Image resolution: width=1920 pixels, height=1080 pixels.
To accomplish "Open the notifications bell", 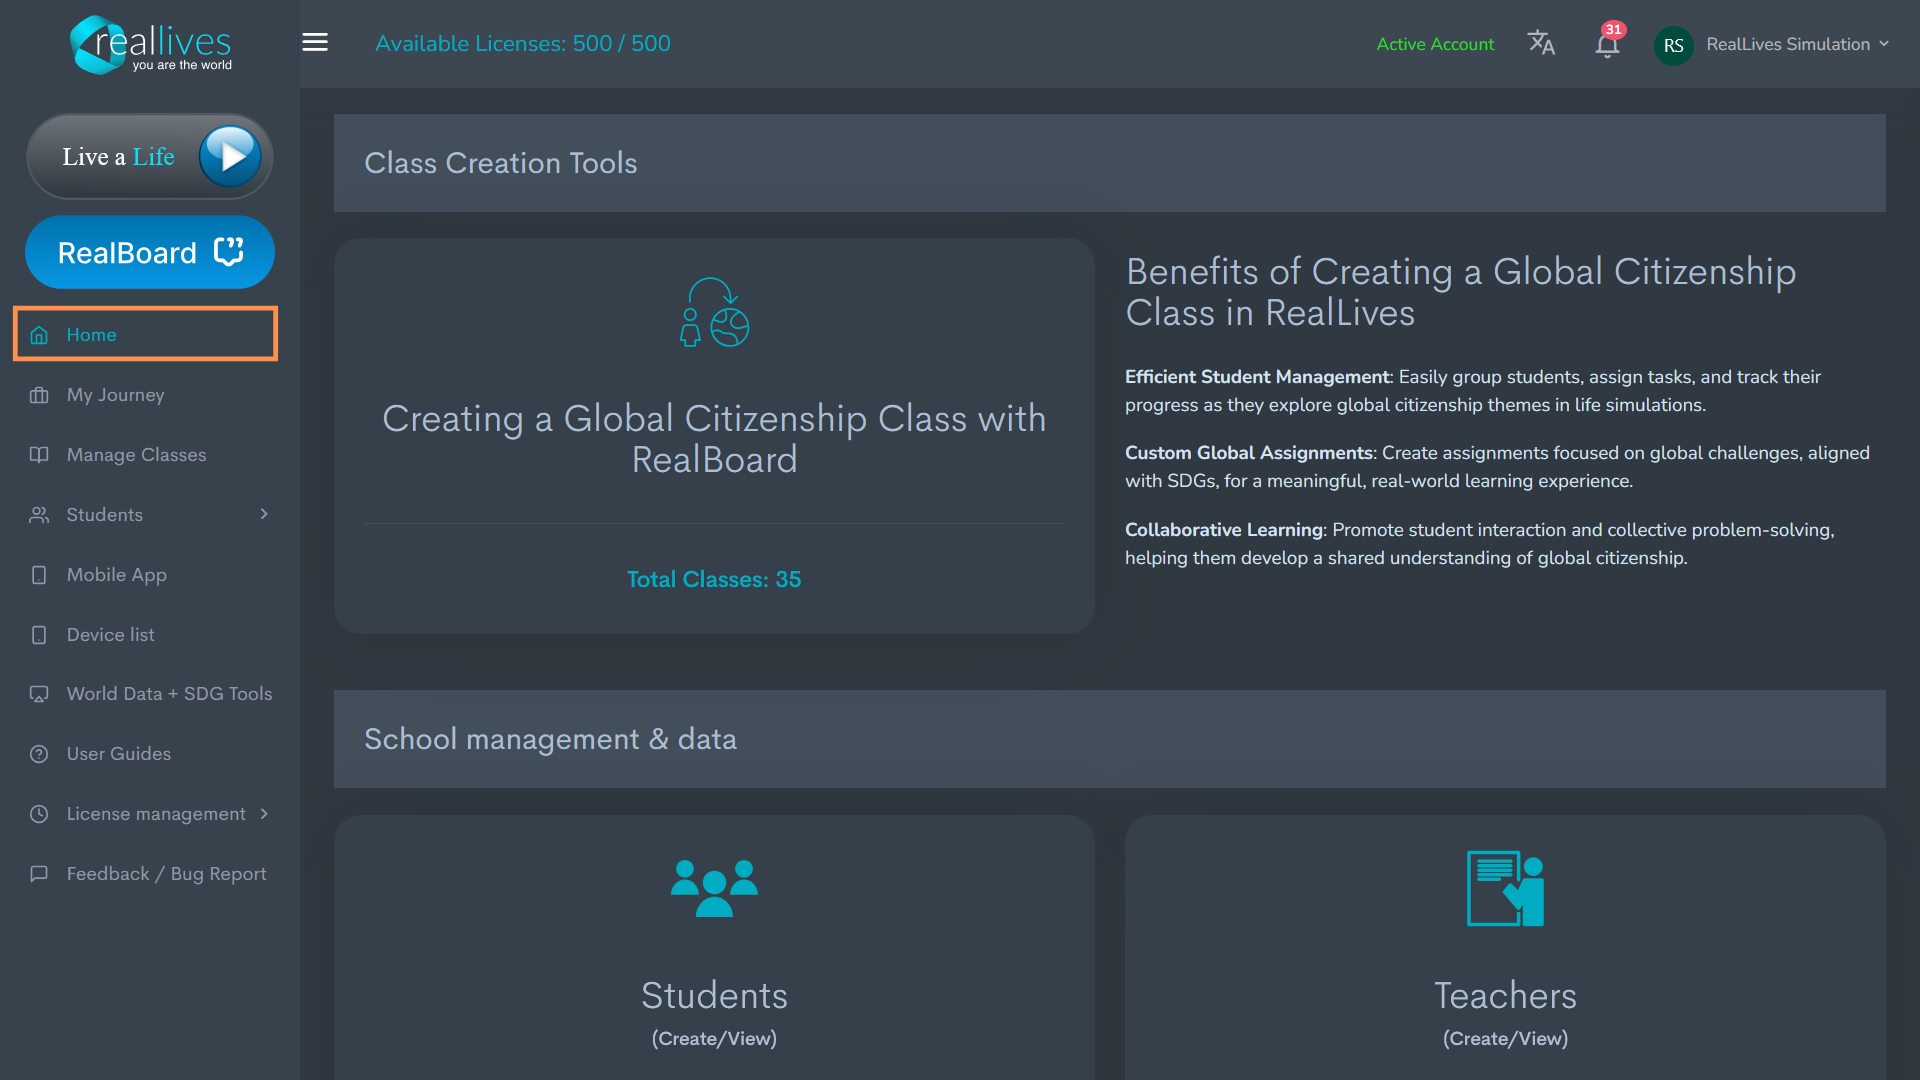I will [1607, 45].
